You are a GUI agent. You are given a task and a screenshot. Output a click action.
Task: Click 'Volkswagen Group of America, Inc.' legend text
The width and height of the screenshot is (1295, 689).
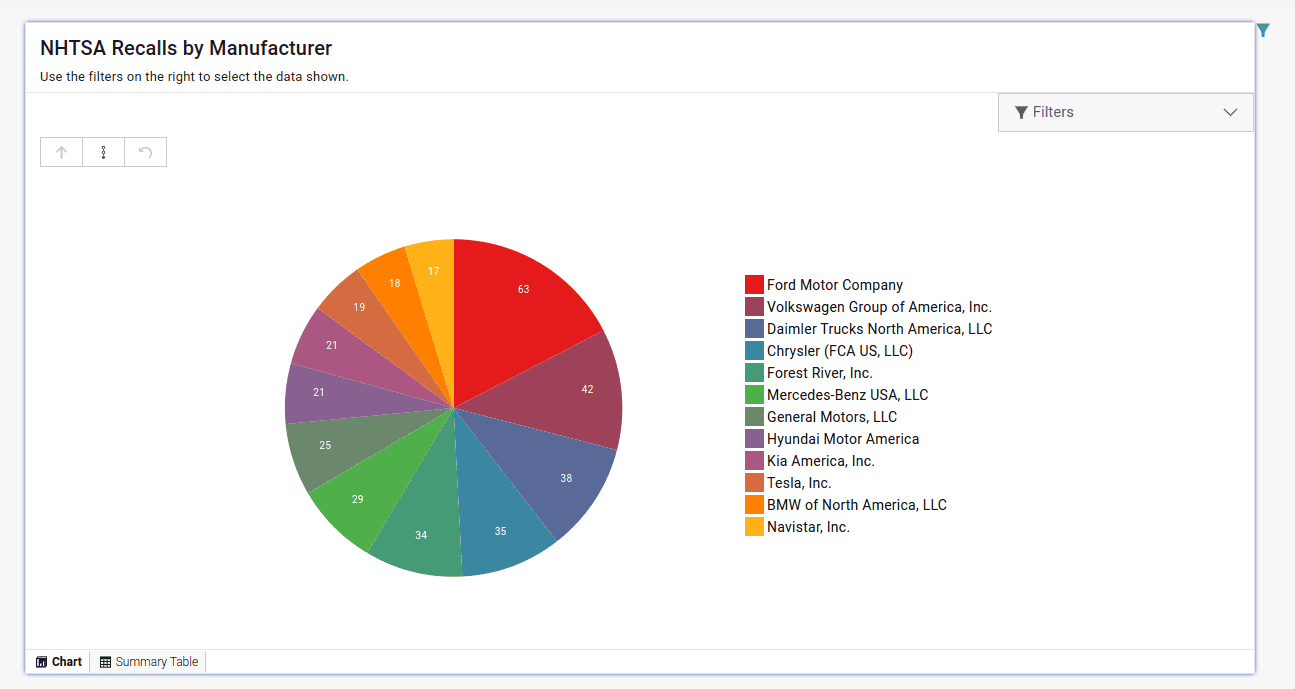click(879, 307)
